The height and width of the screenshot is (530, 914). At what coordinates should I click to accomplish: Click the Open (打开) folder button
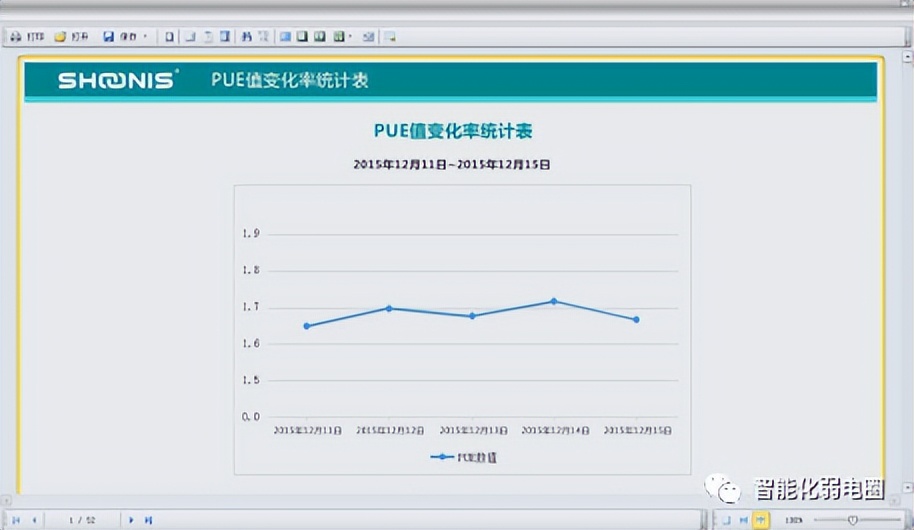click(x=71, y=37)
